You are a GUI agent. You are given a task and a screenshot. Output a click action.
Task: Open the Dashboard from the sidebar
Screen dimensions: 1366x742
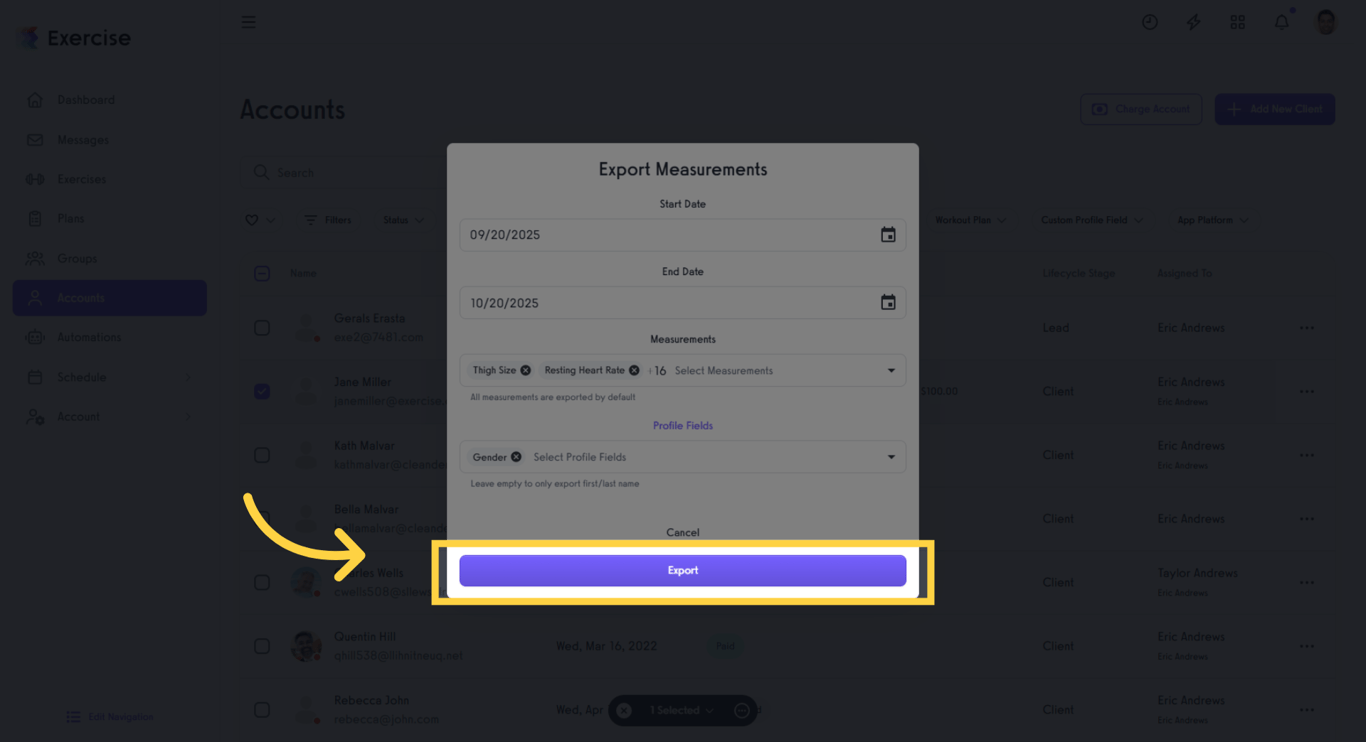(x=85, y=99)
